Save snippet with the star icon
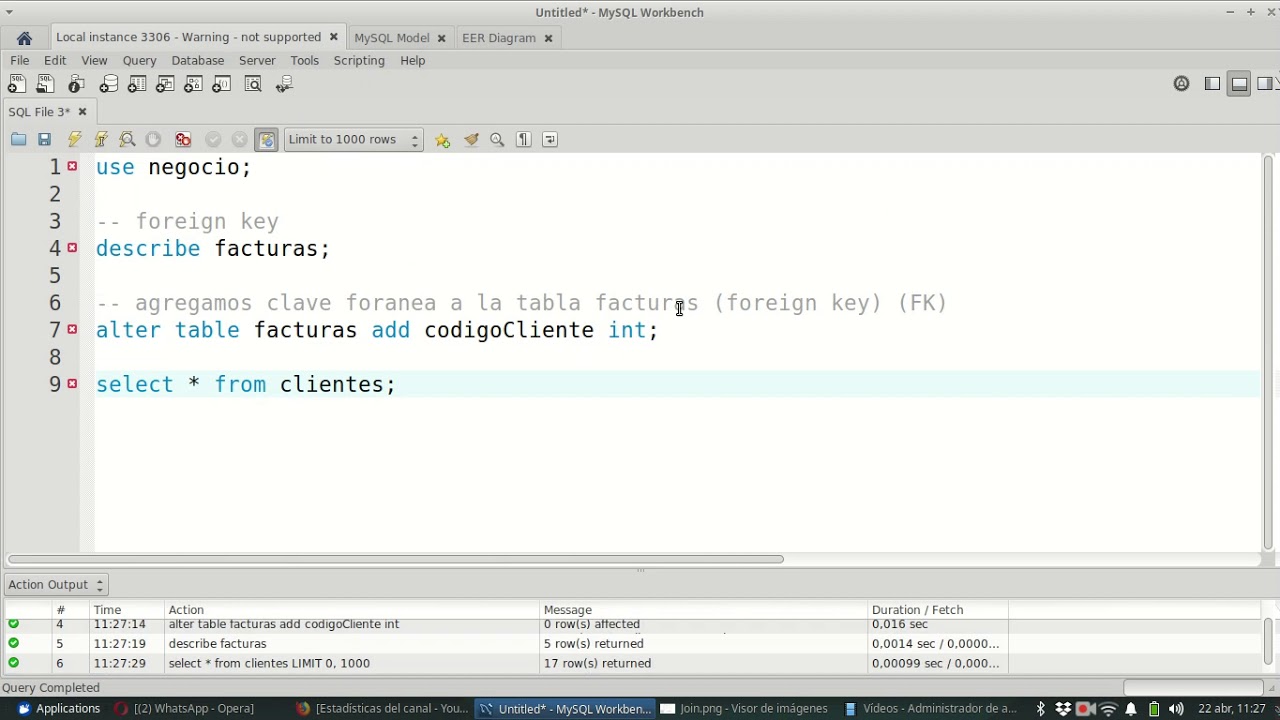 click(x=442, y=140)
